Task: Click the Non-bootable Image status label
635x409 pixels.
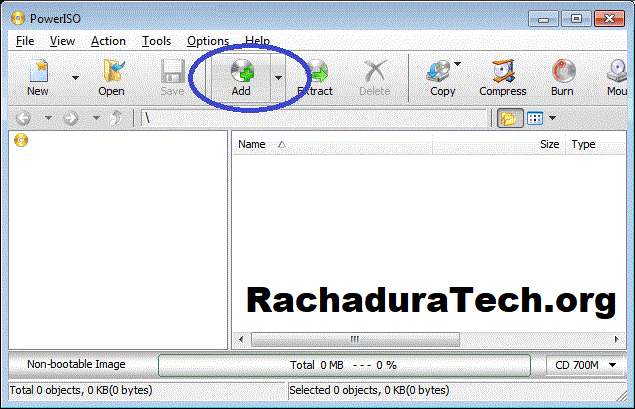Action: (76, 364)
